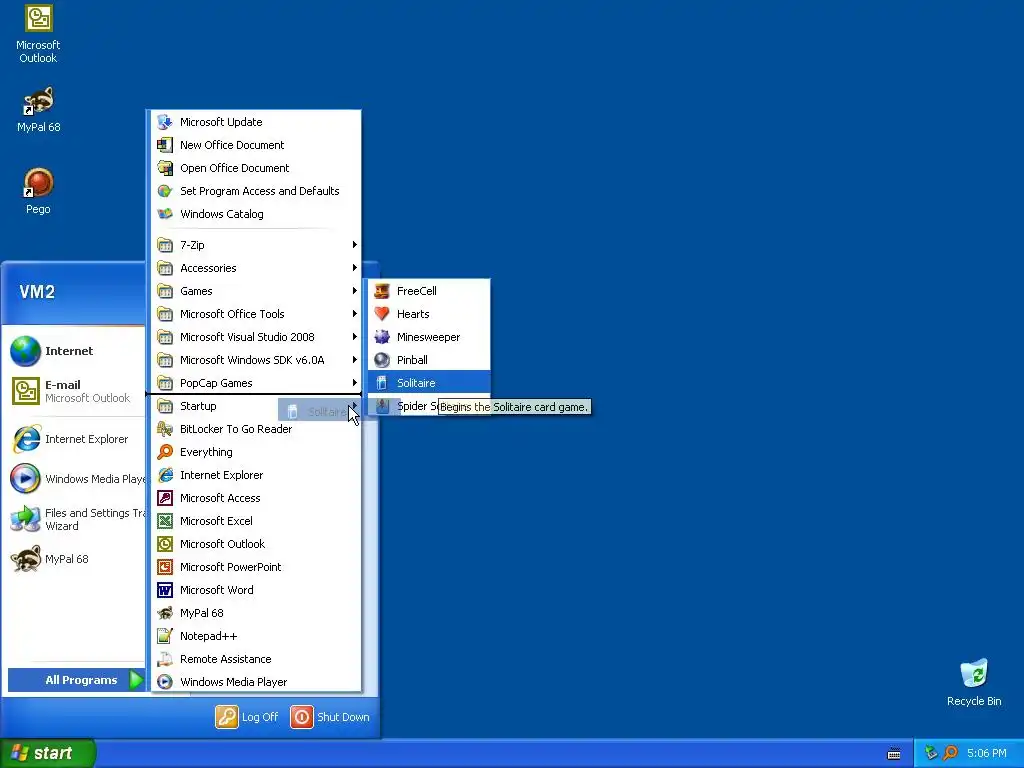Click the taskbar clock showing 5:06 PM
The height and width of the screenshot is (768, 1024).
[x=987, y=754]
